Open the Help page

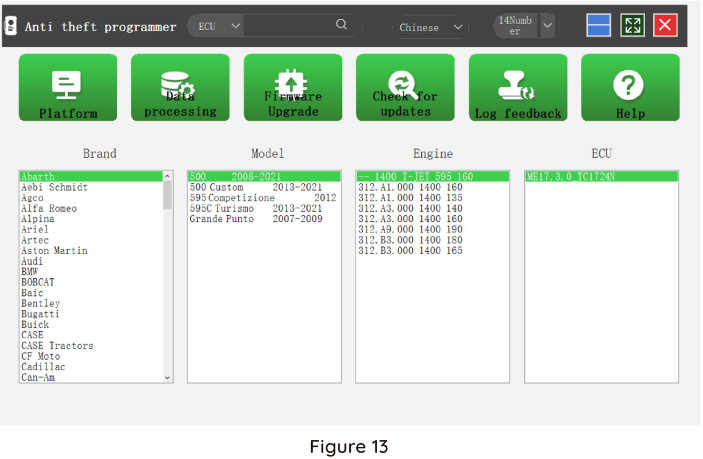point(630,87)
